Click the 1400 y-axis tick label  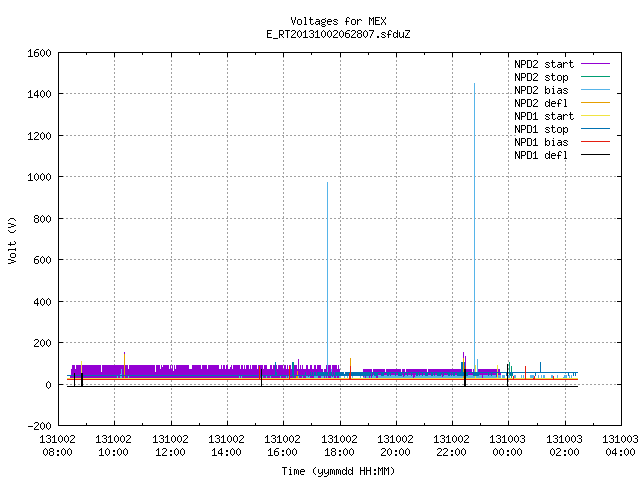tap(39, 94)
